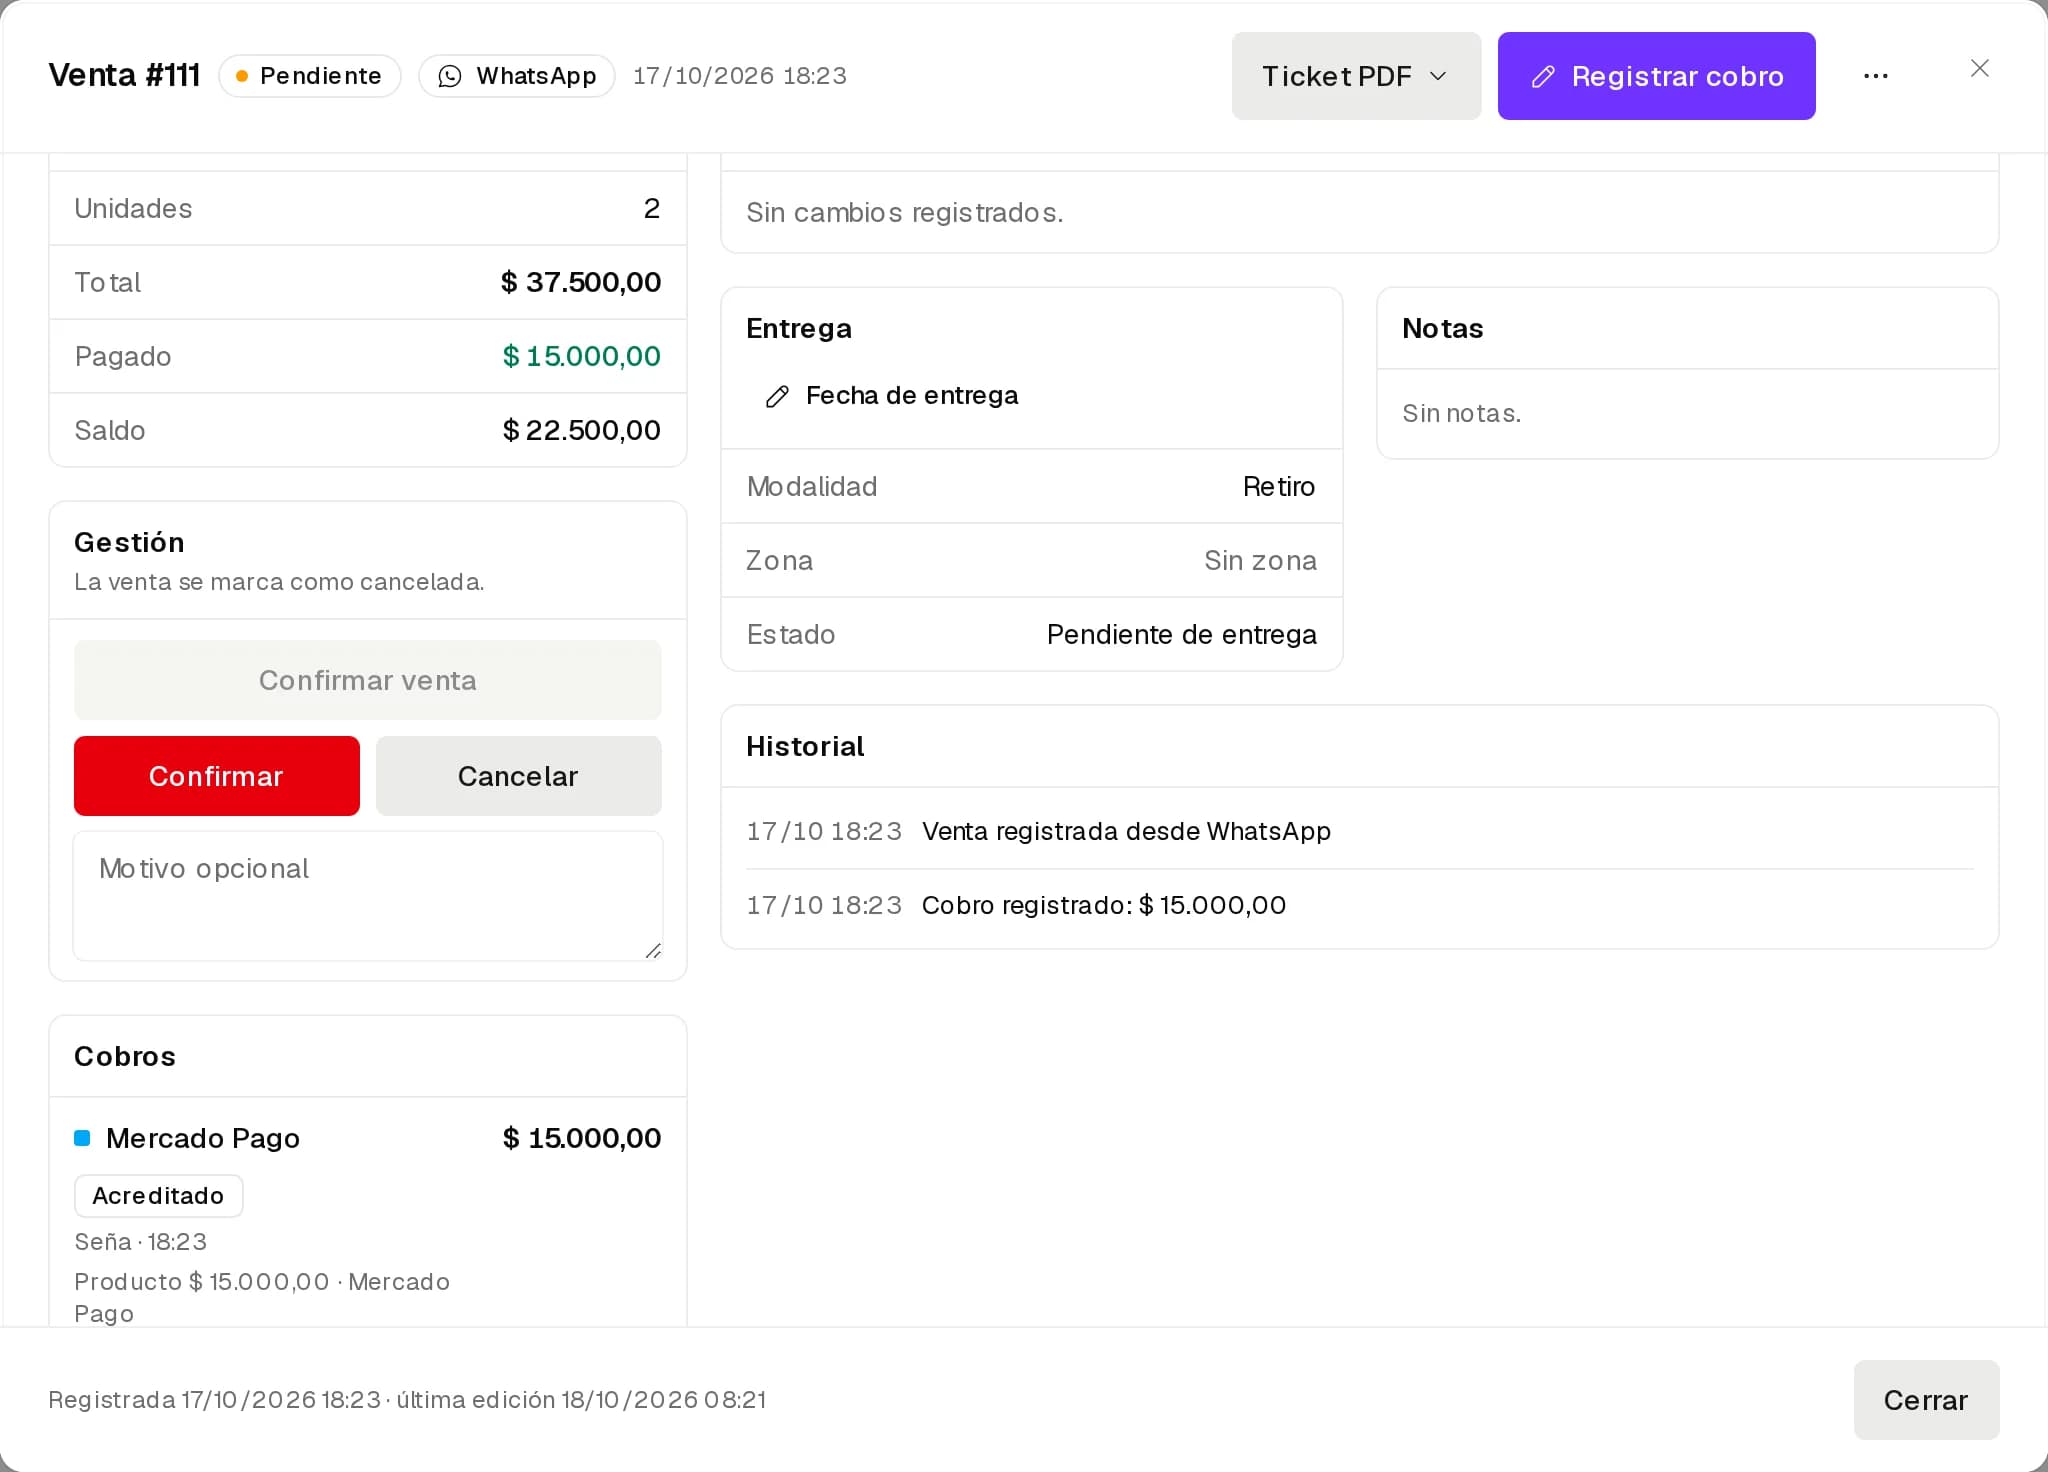
Task: Click the Modalidad value Retiro
Action: [x=1279, y=486]
